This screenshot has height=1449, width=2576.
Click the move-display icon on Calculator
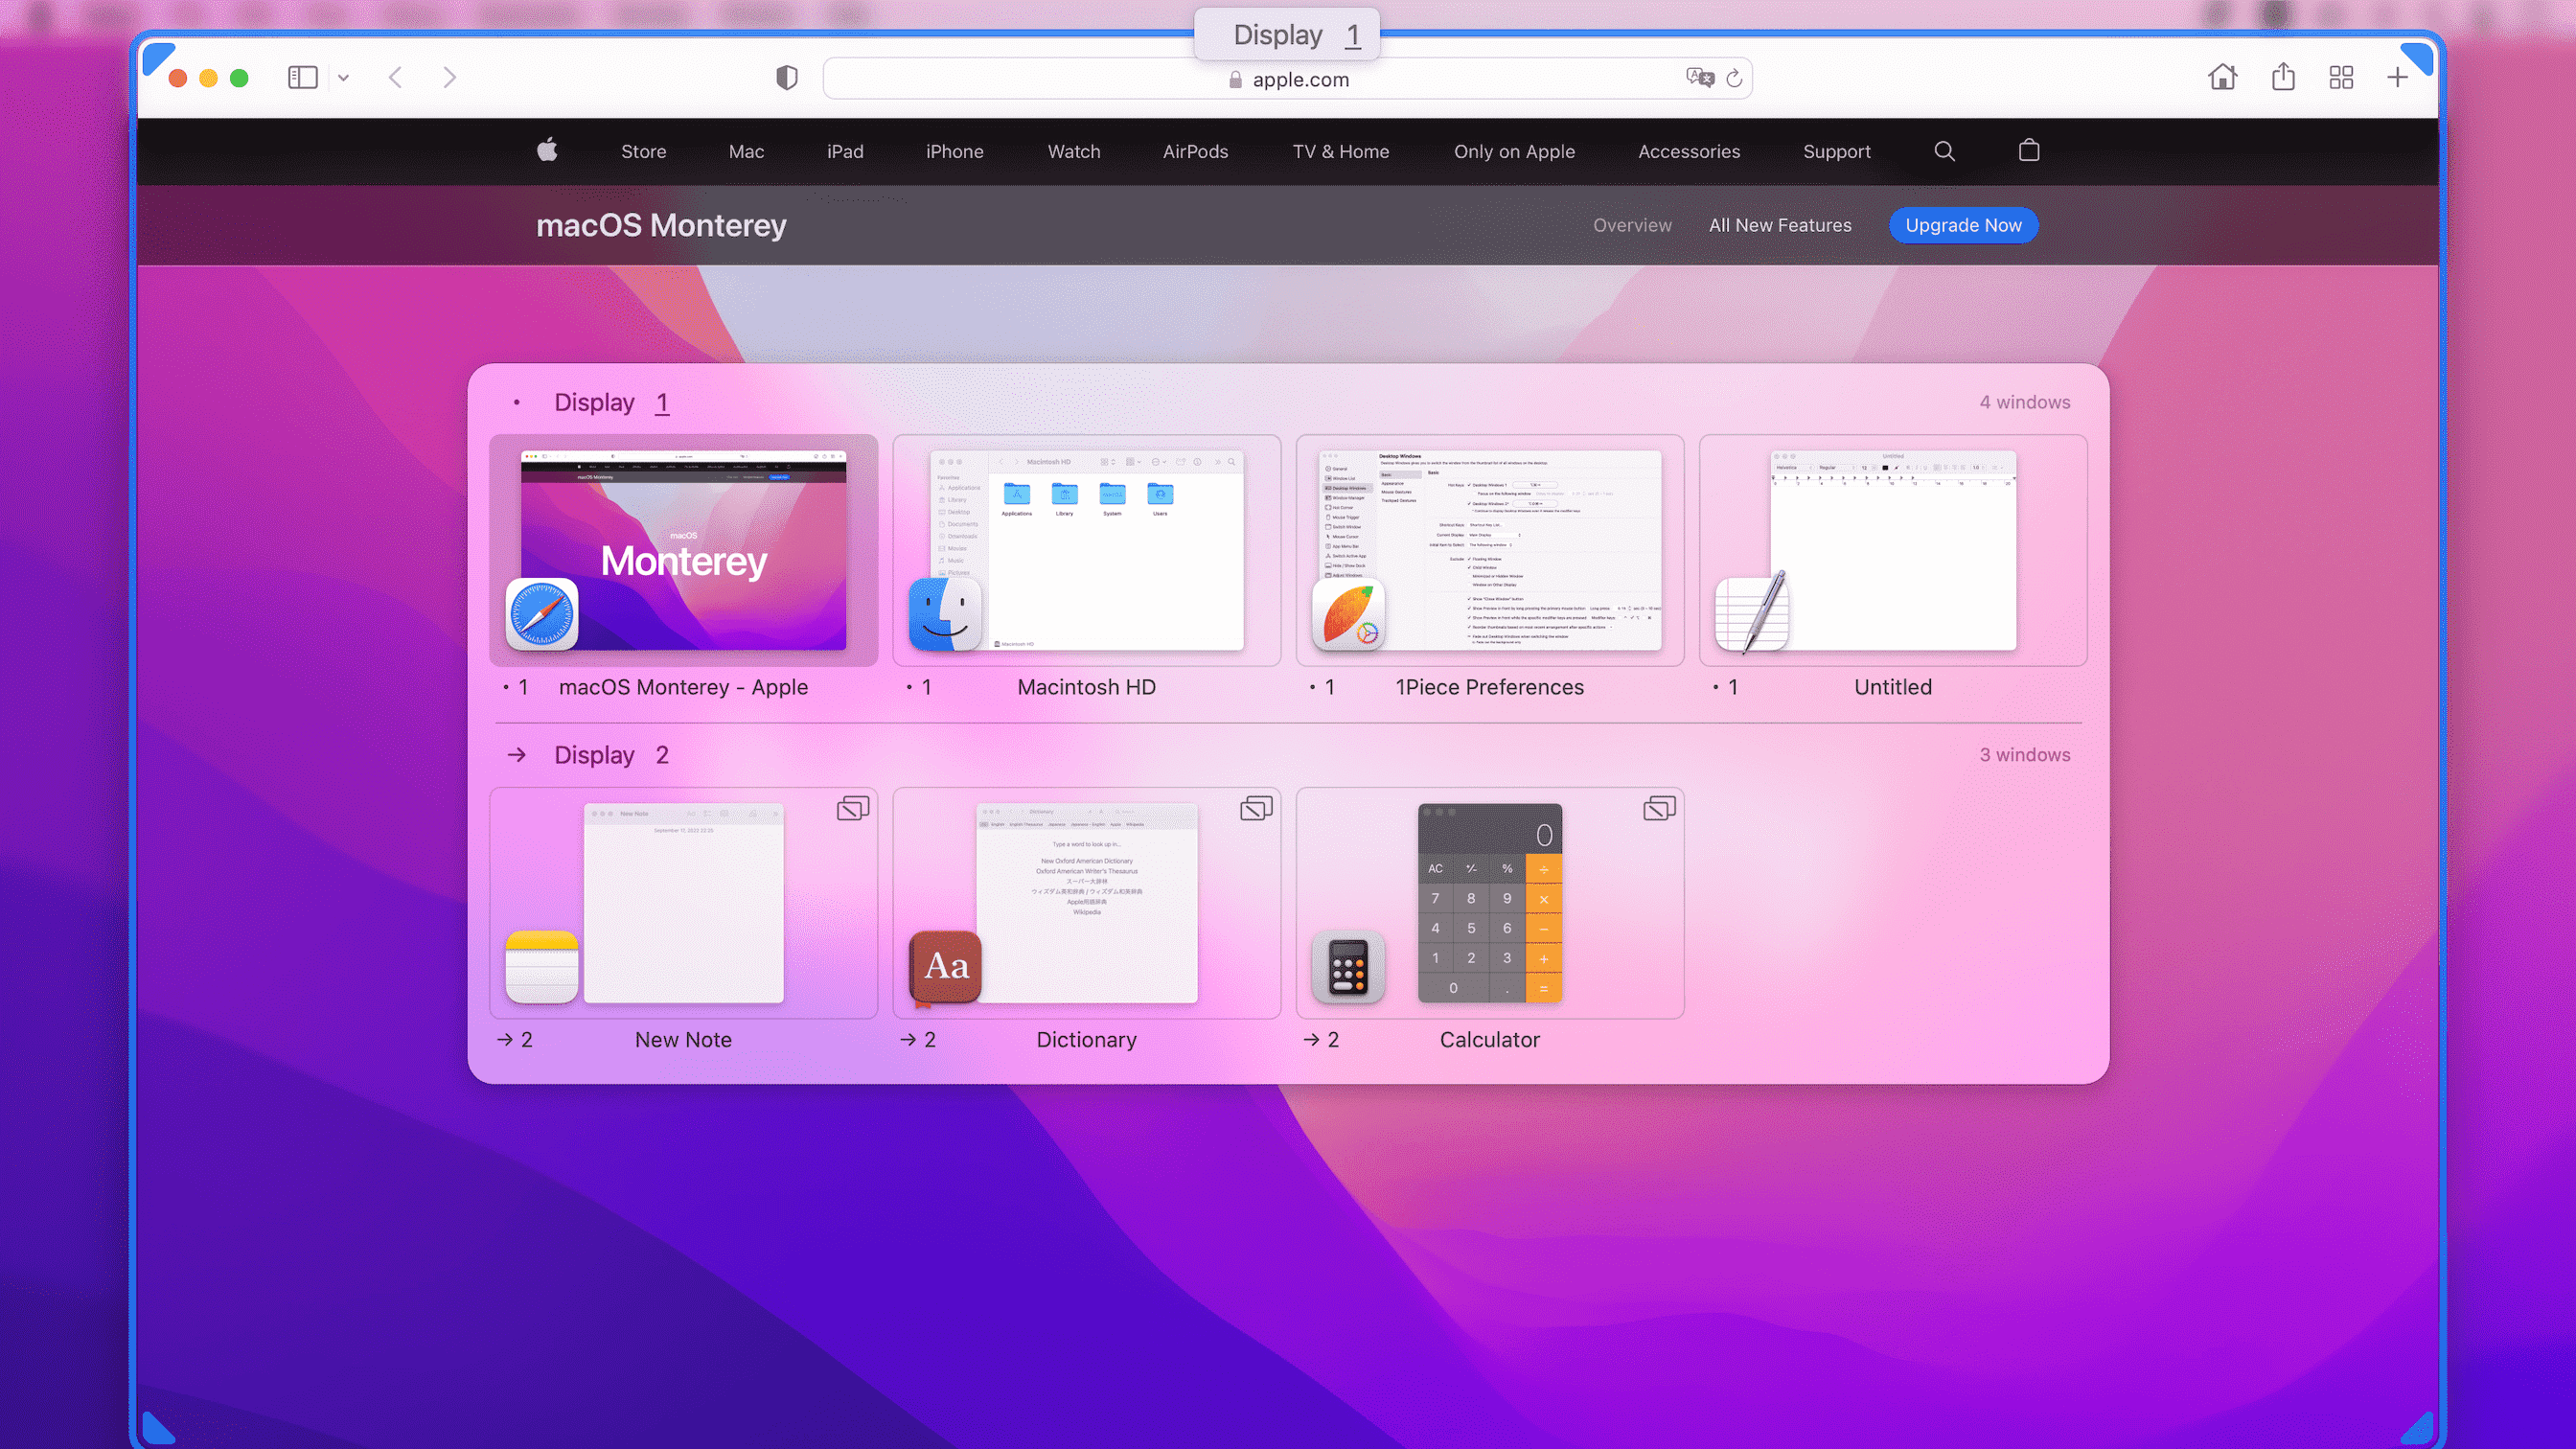(x=1659, y=808)
